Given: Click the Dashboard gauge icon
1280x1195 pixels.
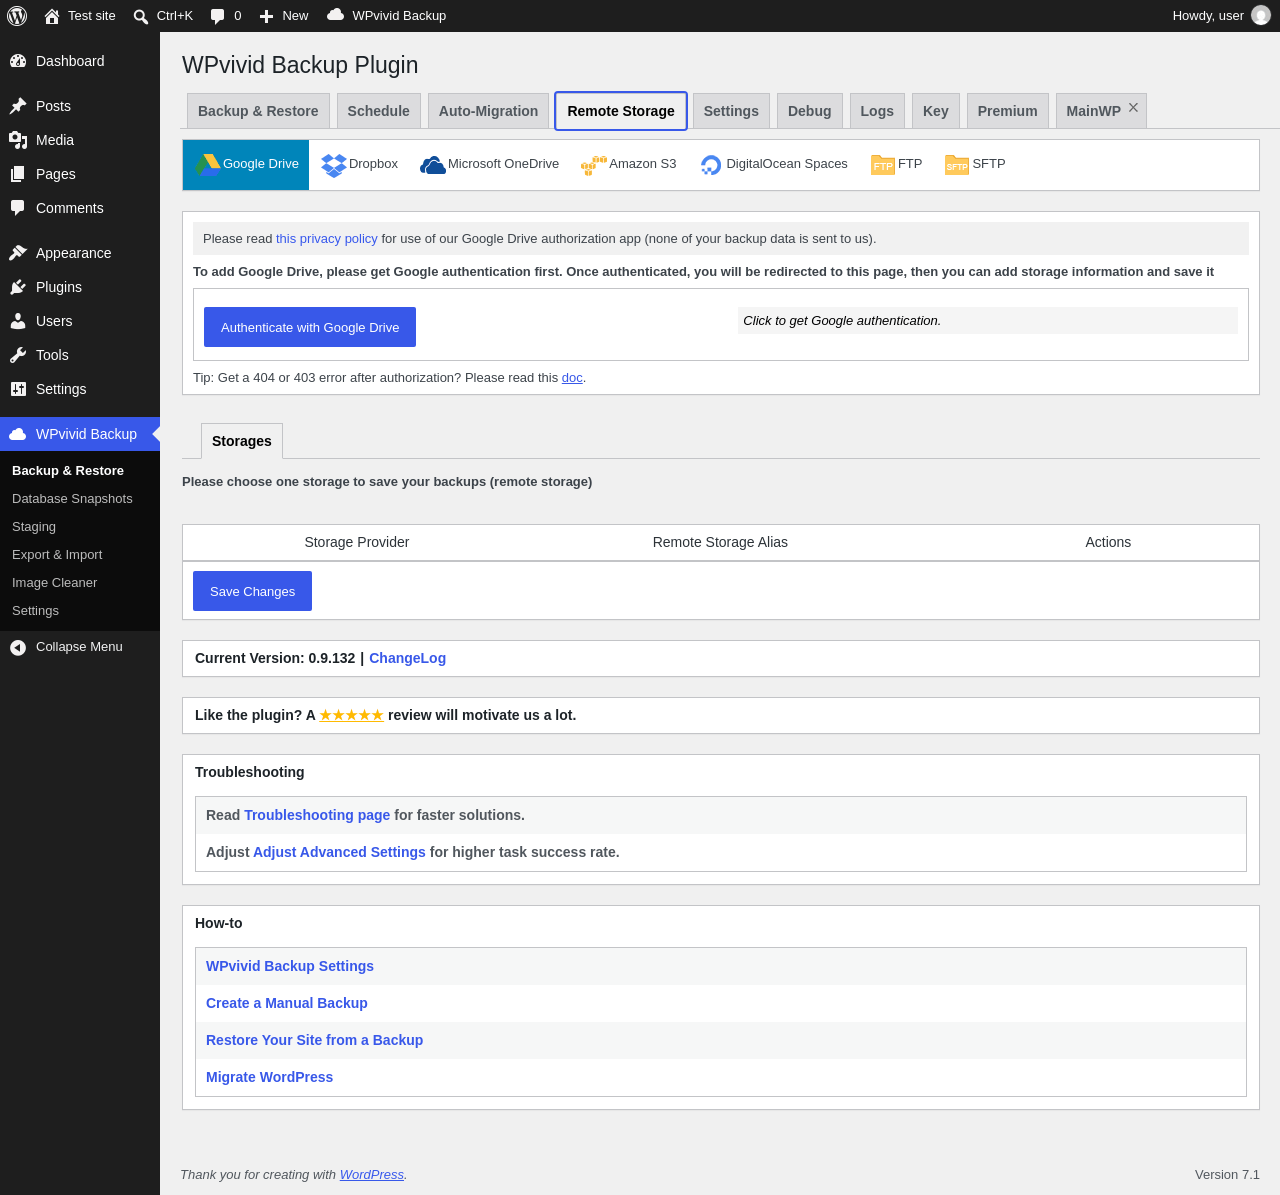Looking at the screenshot, I should coord(18,61).
